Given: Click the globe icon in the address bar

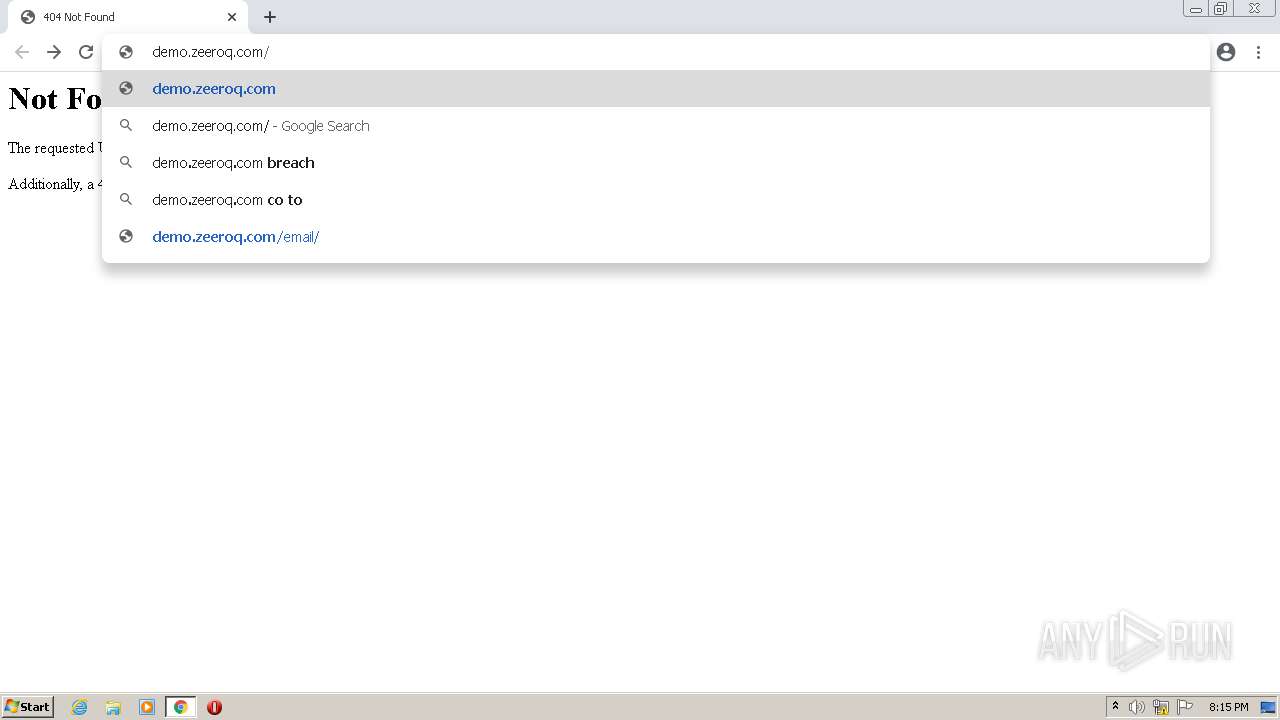Looking at the screenshot, I should 126,52.
